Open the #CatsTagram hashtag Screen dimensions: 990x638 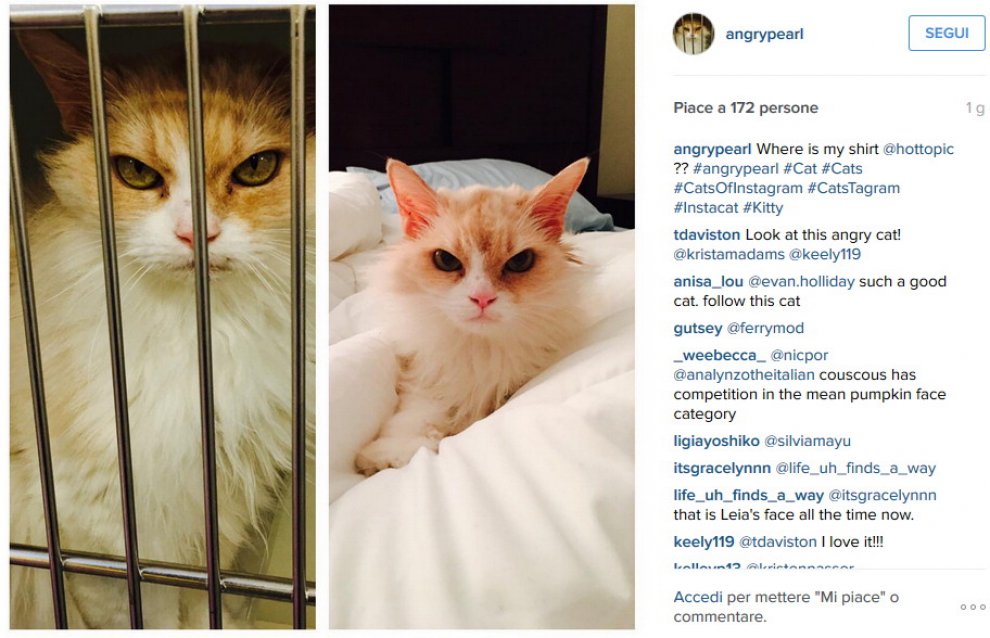coord(854,188)
